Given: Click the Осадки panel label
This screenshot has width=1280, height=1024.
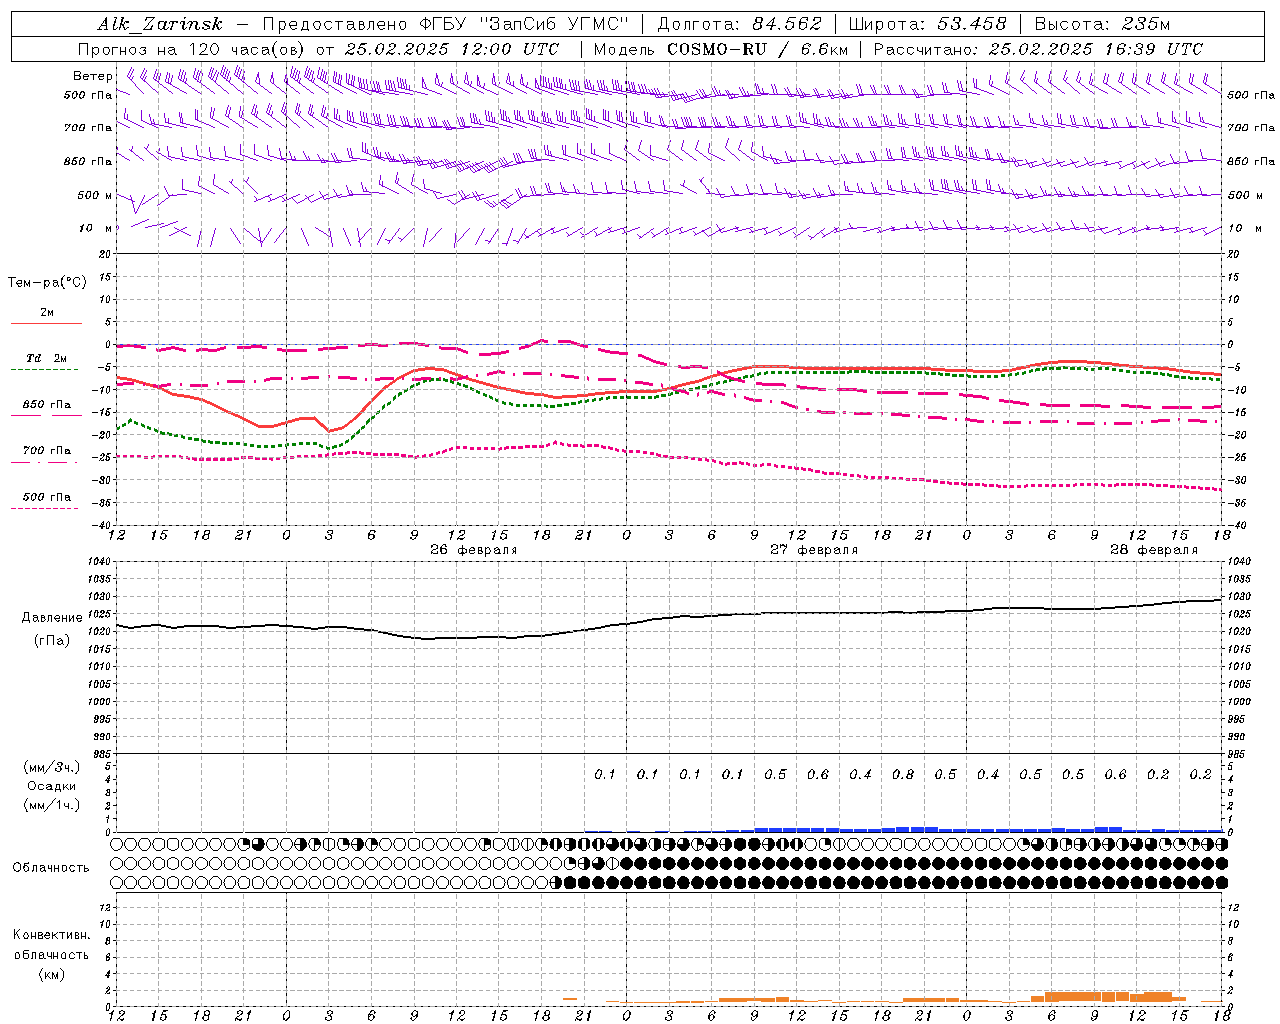Looking at the screenshot, I should [52, 786].
